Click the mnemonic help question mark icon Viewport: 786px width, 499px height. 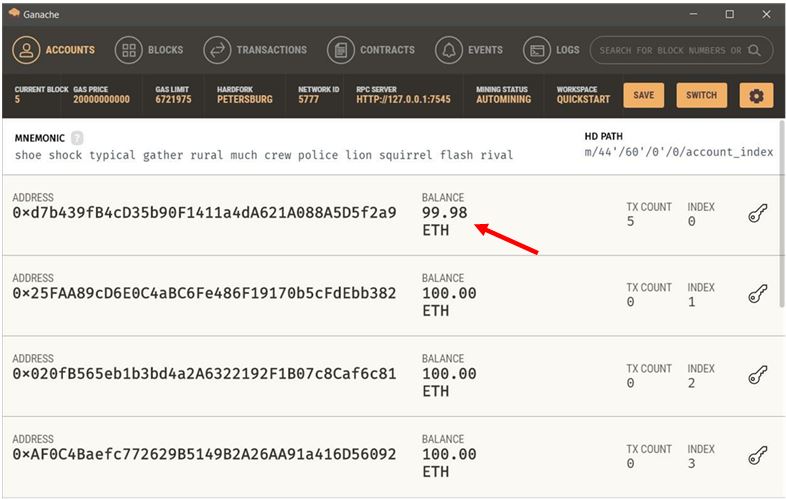(77, 137)
